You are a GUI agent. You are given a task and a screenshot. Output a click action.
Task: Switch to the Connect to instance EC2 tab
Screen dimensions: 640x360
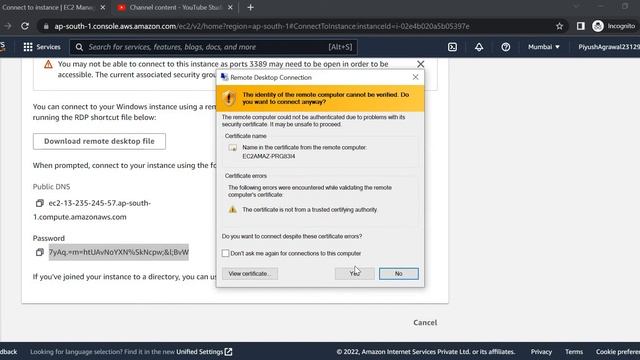47,7
